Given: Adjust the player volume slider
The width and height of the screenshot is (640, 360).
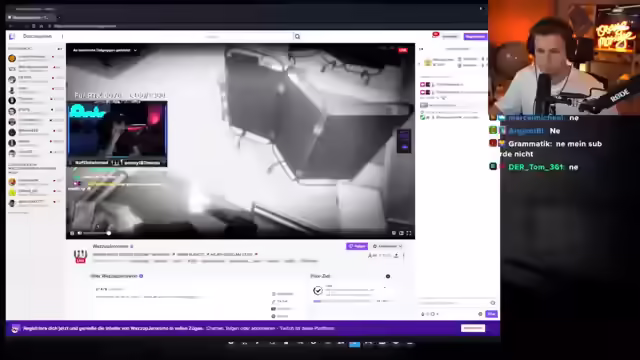Looking at the screenshot, I should pyautogui.click(x=97, y=233).
